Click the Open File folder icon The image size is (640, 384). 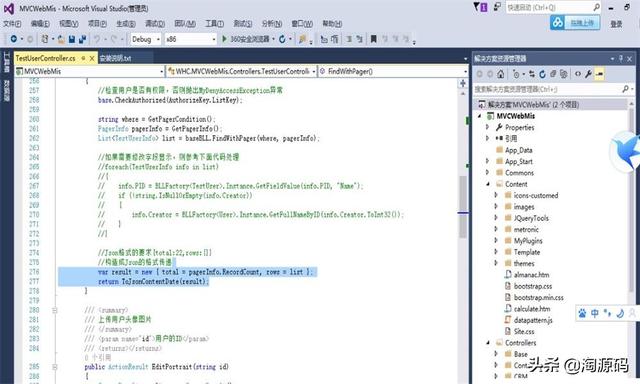coord(61,39)
